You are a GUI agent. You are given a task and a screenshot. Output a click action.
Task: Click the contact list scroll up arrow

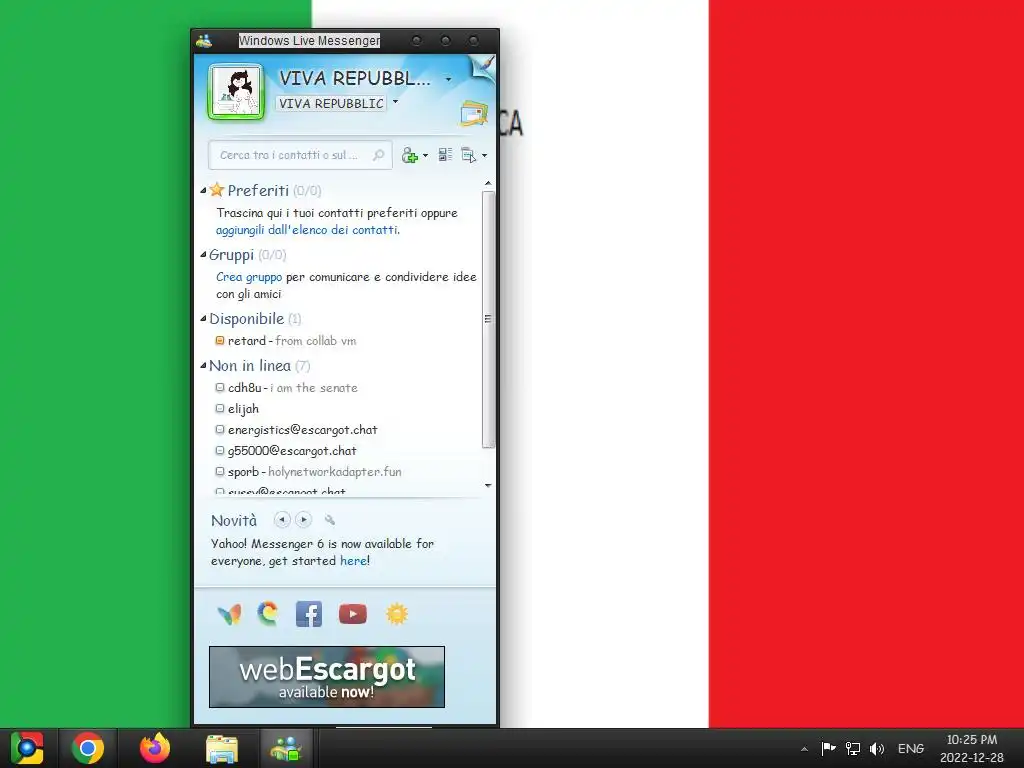coord(488,184)
